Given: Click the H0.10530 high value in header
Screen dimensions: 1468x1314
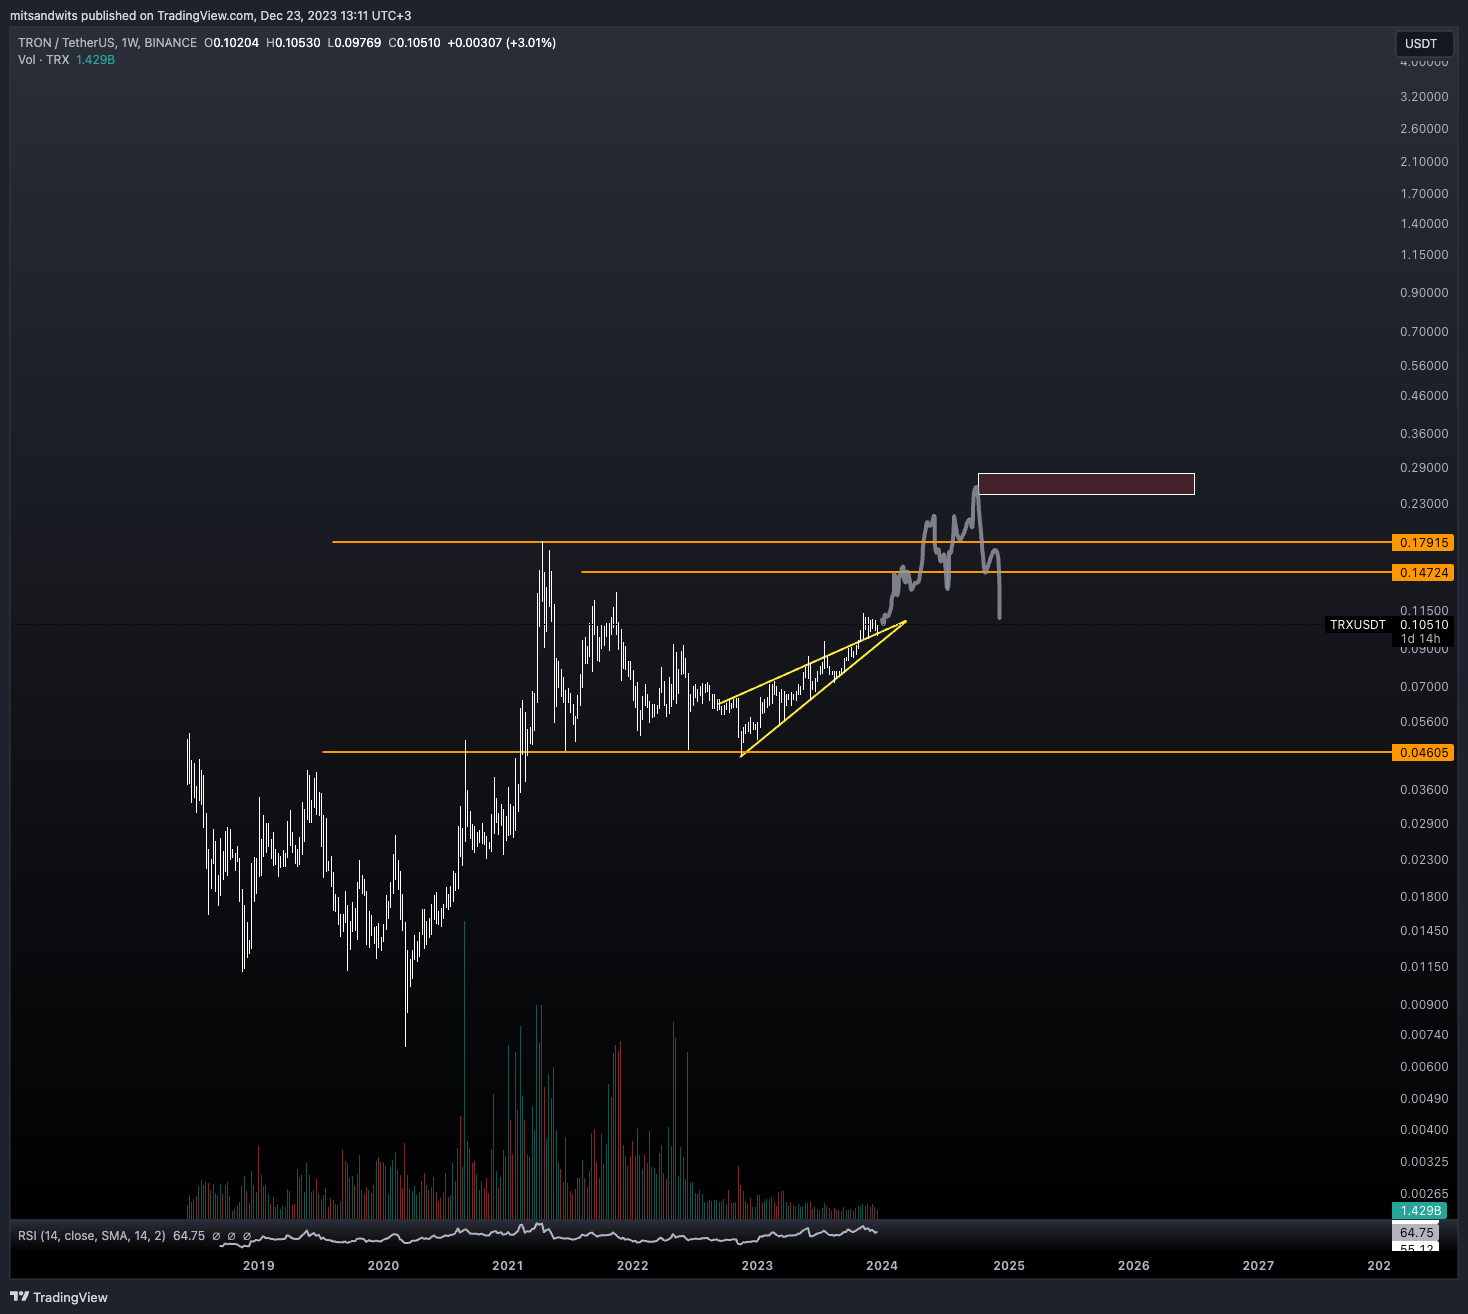Looking at the screenshot, I should click(293, 43).
